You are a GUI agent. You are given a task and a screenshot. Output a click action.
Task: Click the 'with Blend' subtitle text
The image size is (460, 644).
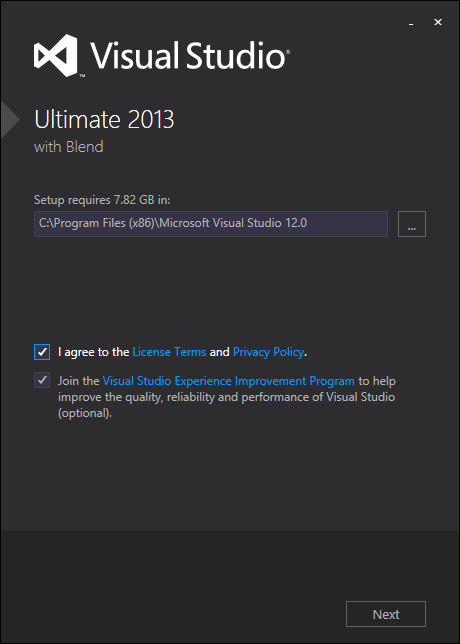(69, 147)
